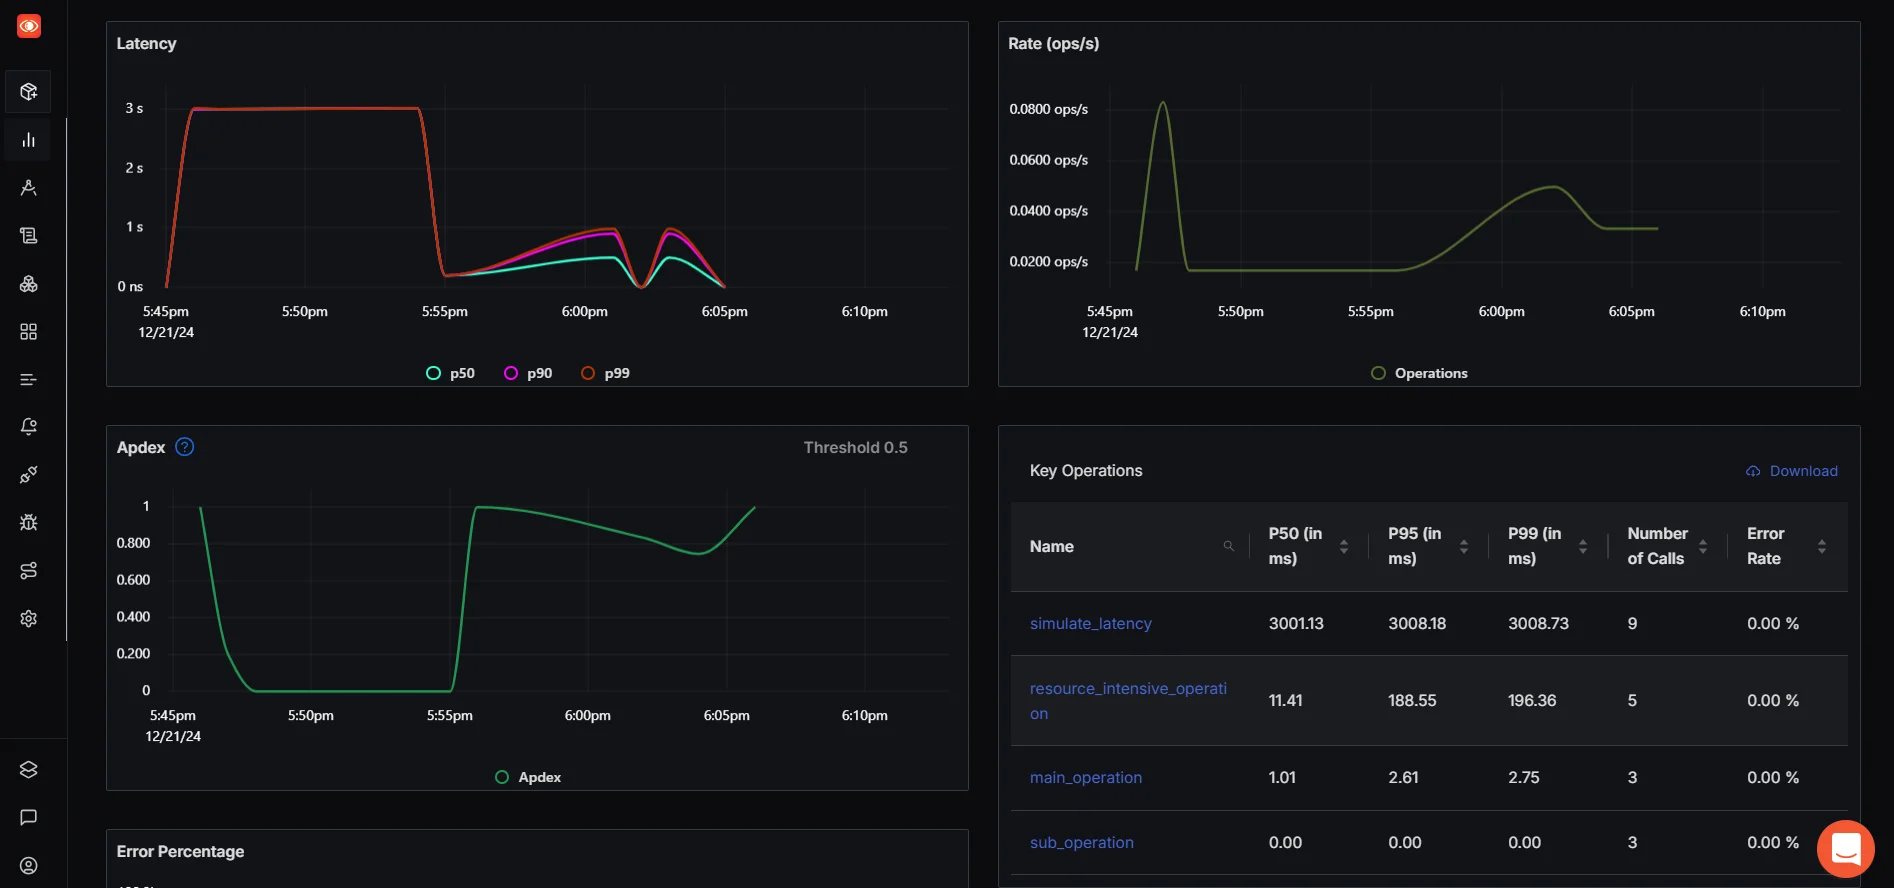1894x888 pixels.
Task: Open Settings gear icon in sidebar
Action: point(29,618)
